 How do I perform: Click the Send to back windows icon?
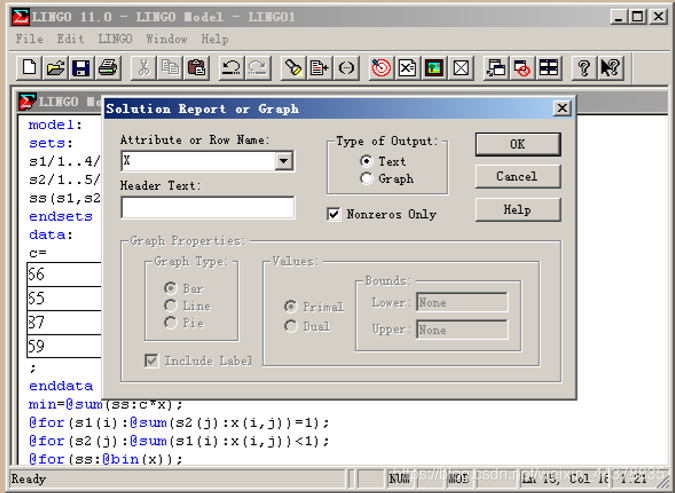click(496, 68)
